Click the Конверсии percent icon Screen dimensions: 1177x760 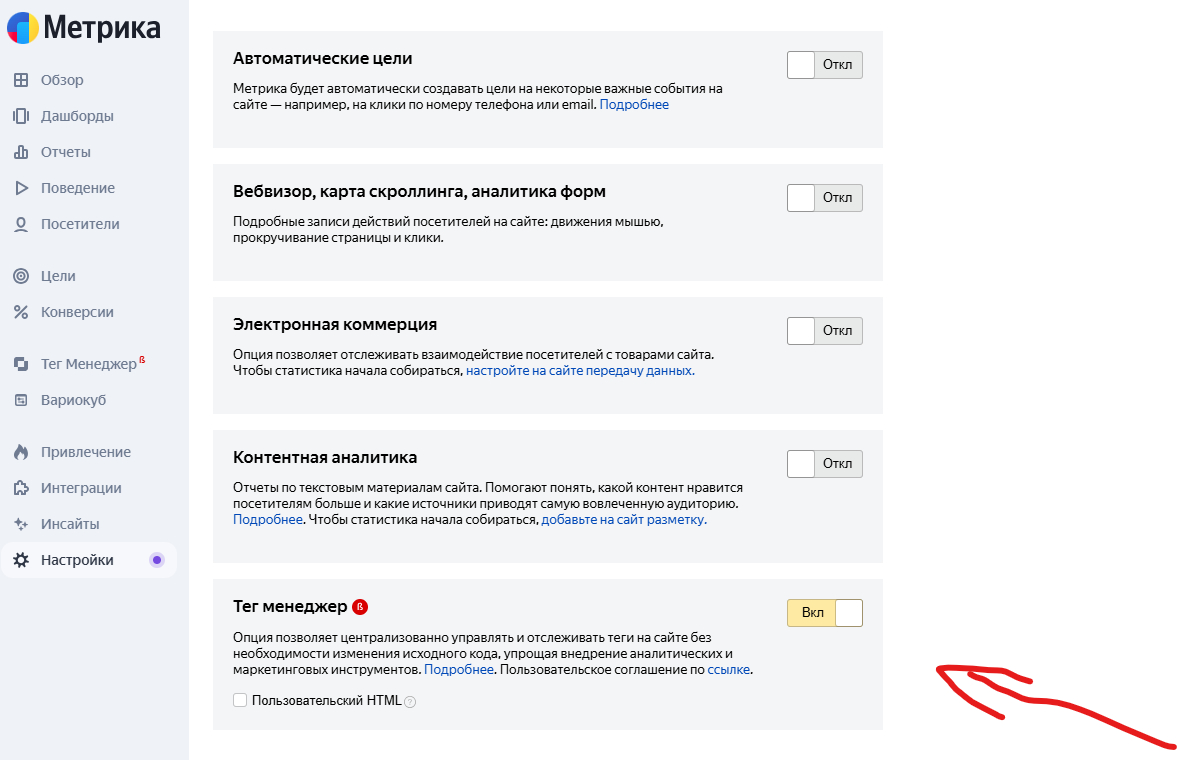[x=20, y=312]
